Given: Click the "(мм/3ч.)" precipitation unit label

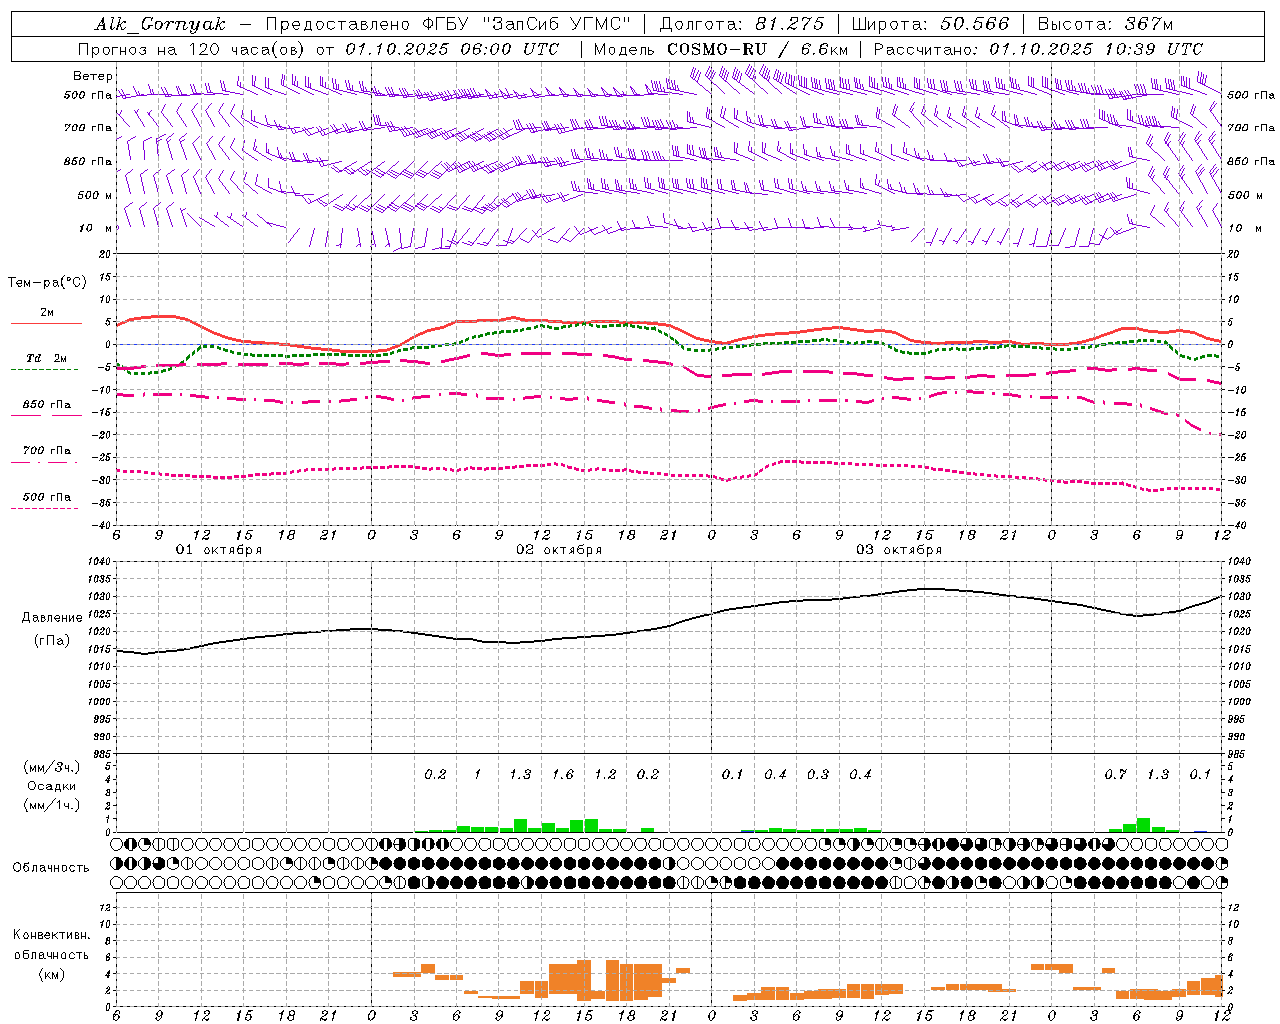Looking at the screenshot, I should pyautogui.click(x=50, y=768).
